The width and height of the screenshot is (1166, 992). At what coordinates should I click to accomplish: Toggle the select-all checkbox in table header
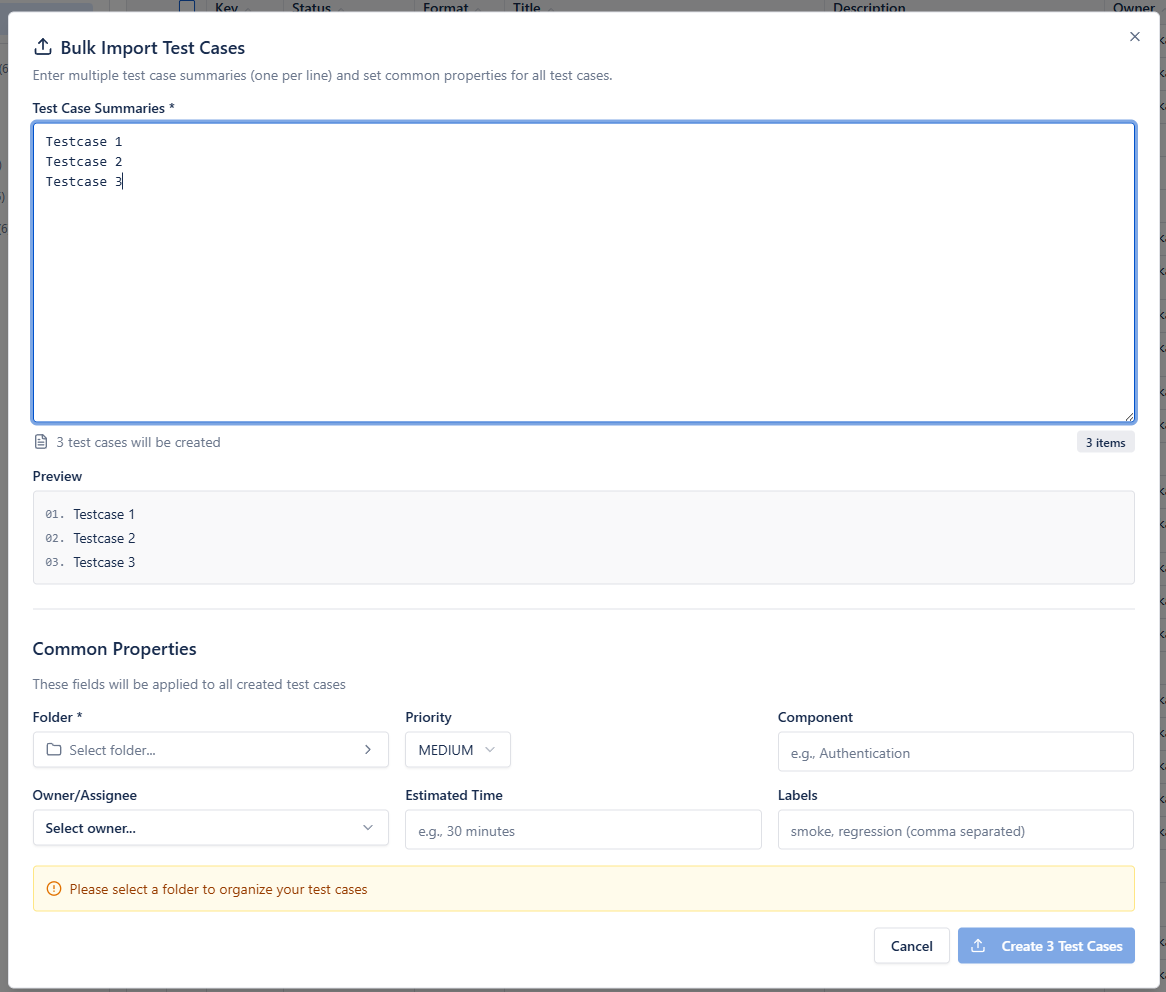(x=187, y=7)
